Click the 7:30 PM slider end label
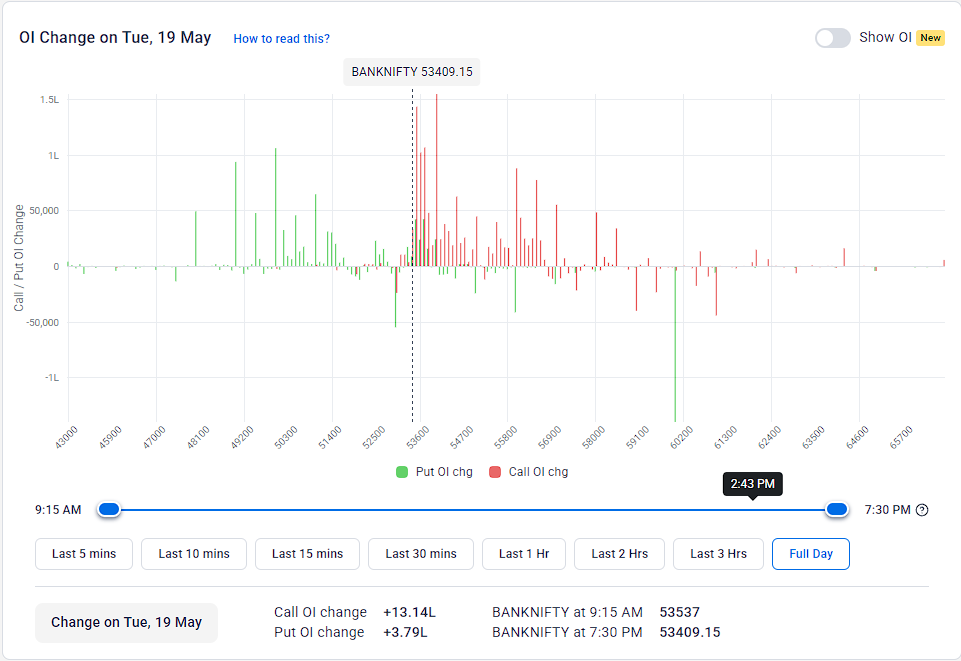Viewport: 961px width, 661px height. 887,510
